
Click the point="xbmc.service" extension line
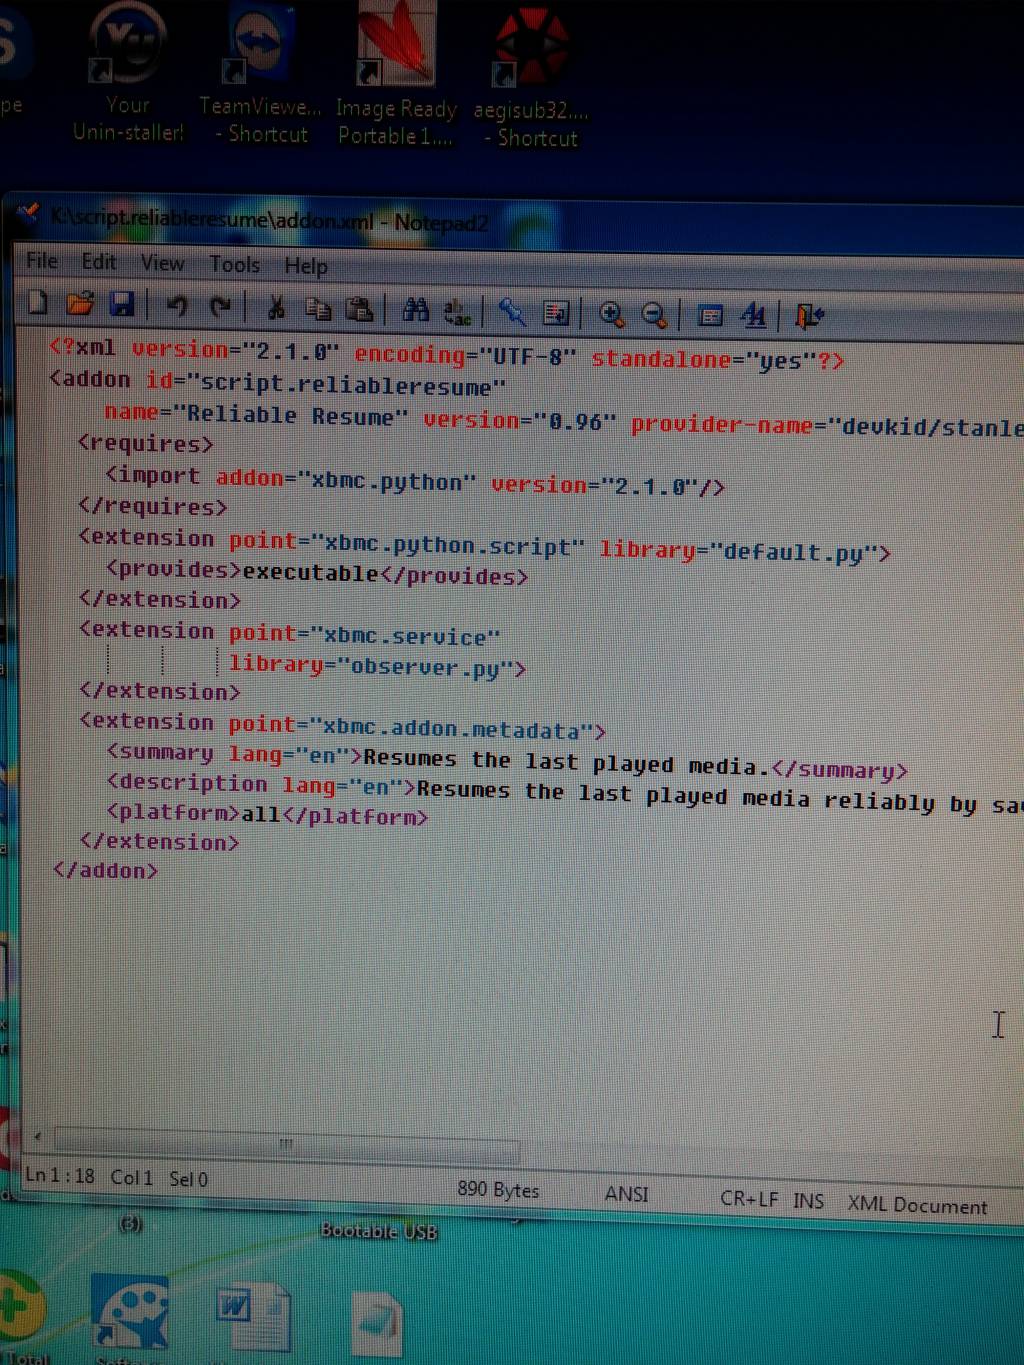pyautogui.click(x=289, y=633)
